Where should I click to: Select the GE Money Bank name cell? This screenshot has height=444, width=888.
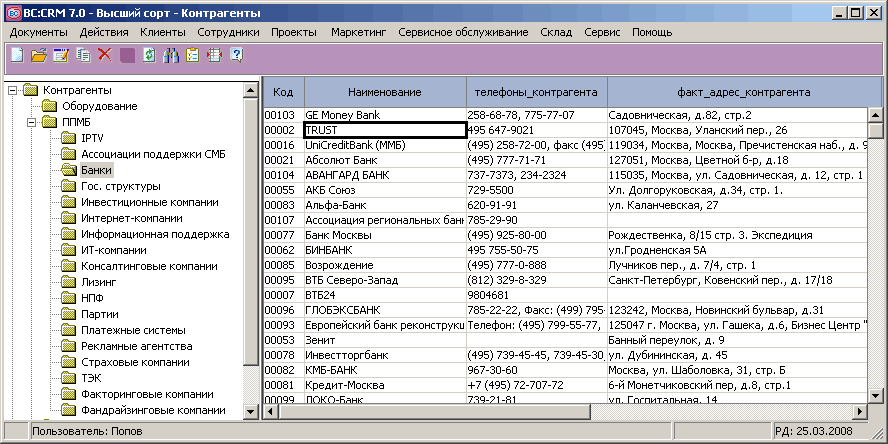click(385, 115)
